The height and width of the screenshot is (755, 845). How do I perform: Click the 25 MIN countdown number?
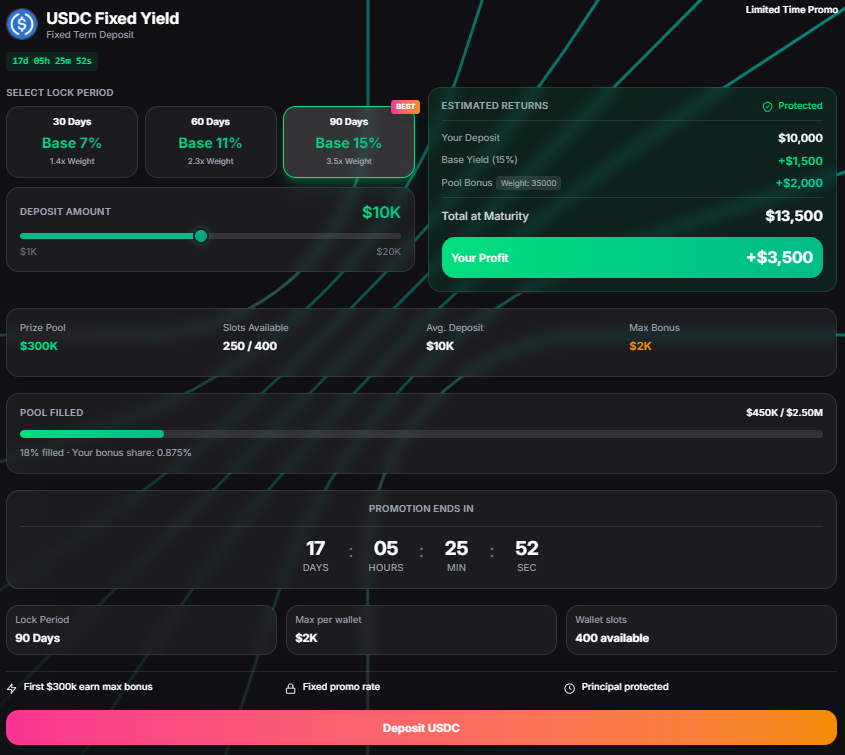(x=456, y=549)
